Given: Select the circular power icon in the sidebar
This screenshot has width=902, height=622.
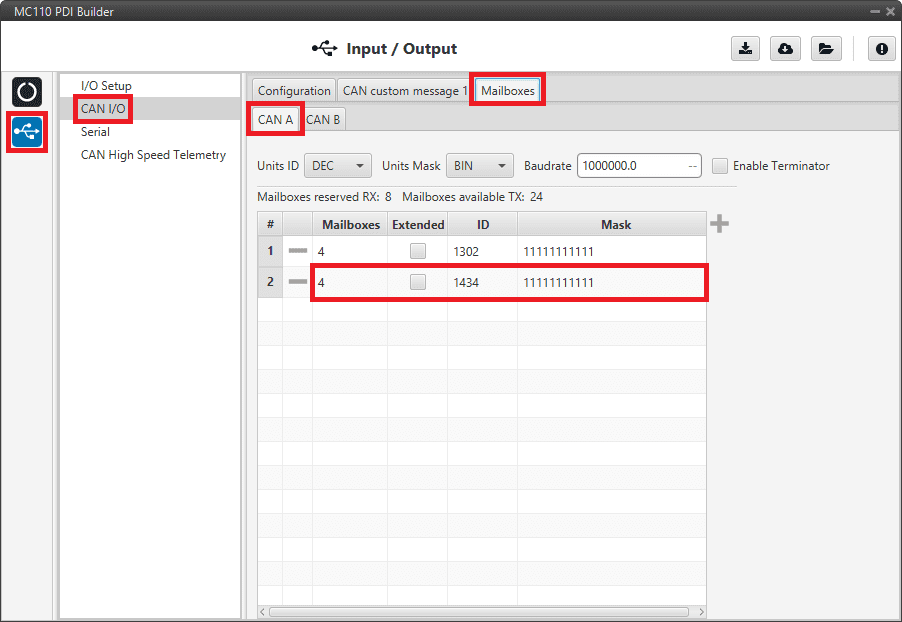Looking at the screenshot, I should [27, 92].
